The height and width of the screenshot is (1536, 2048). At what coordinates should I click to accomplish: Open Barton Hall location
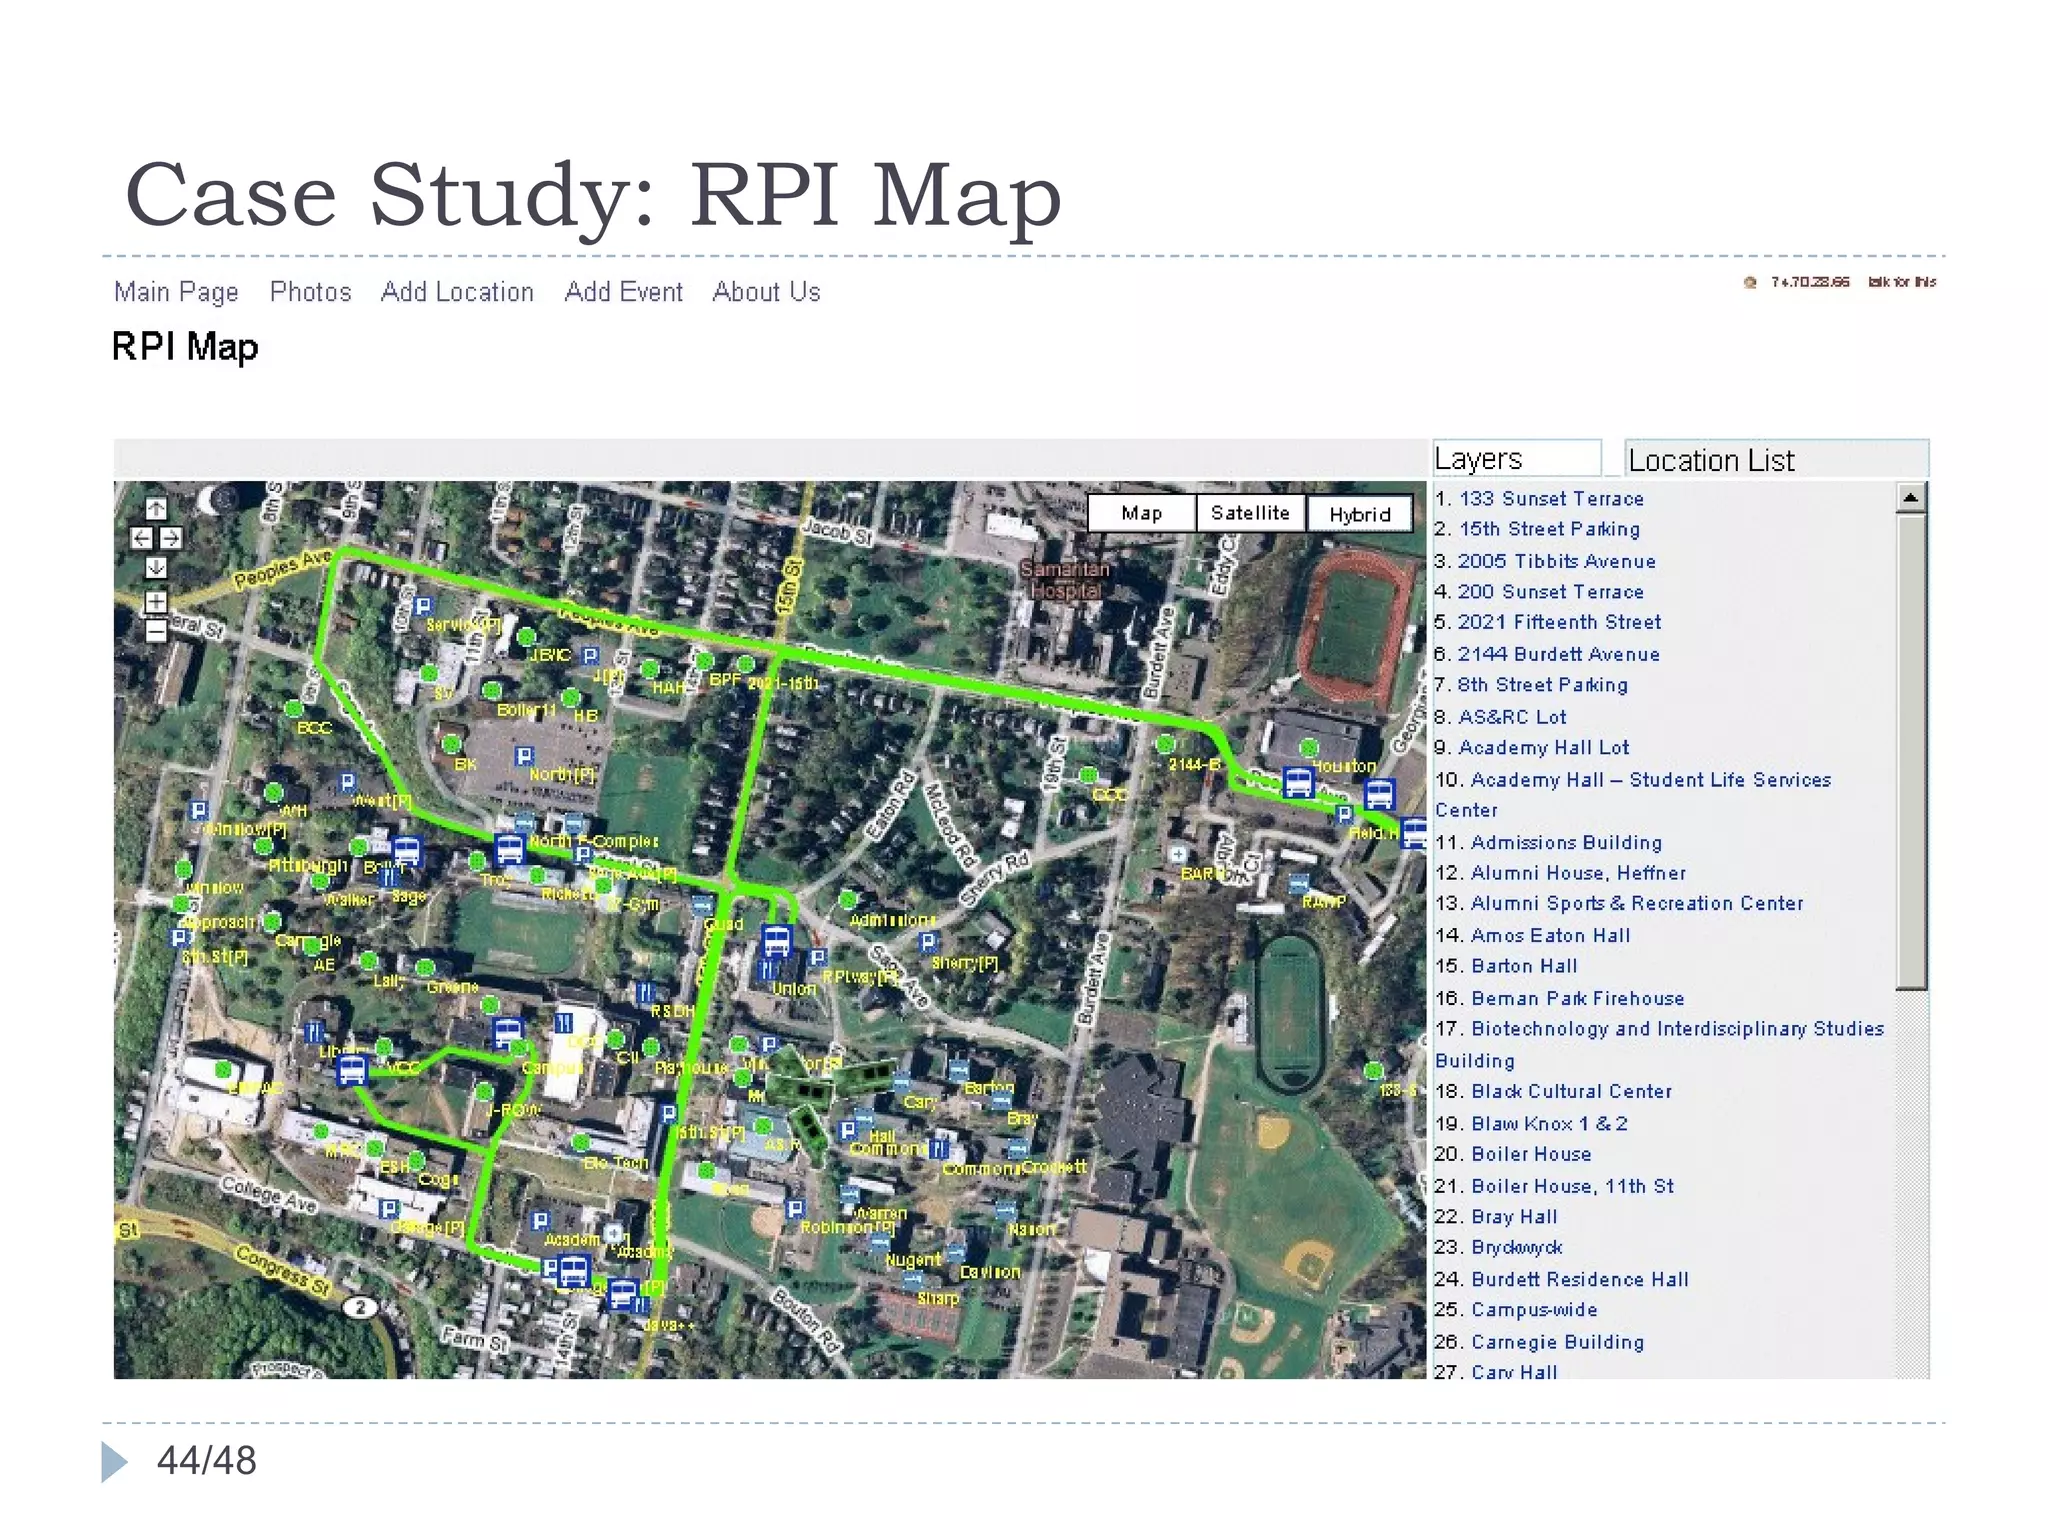click(1524, 966)
